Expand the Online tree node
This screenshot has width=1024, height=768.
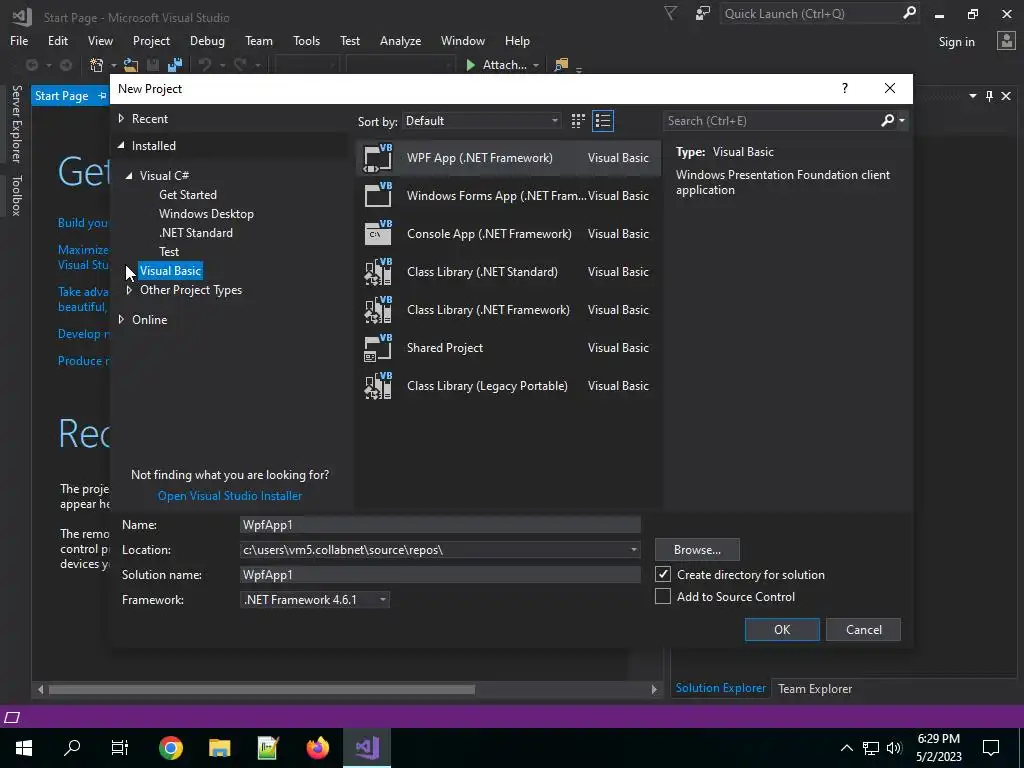[x=121, y=319]
